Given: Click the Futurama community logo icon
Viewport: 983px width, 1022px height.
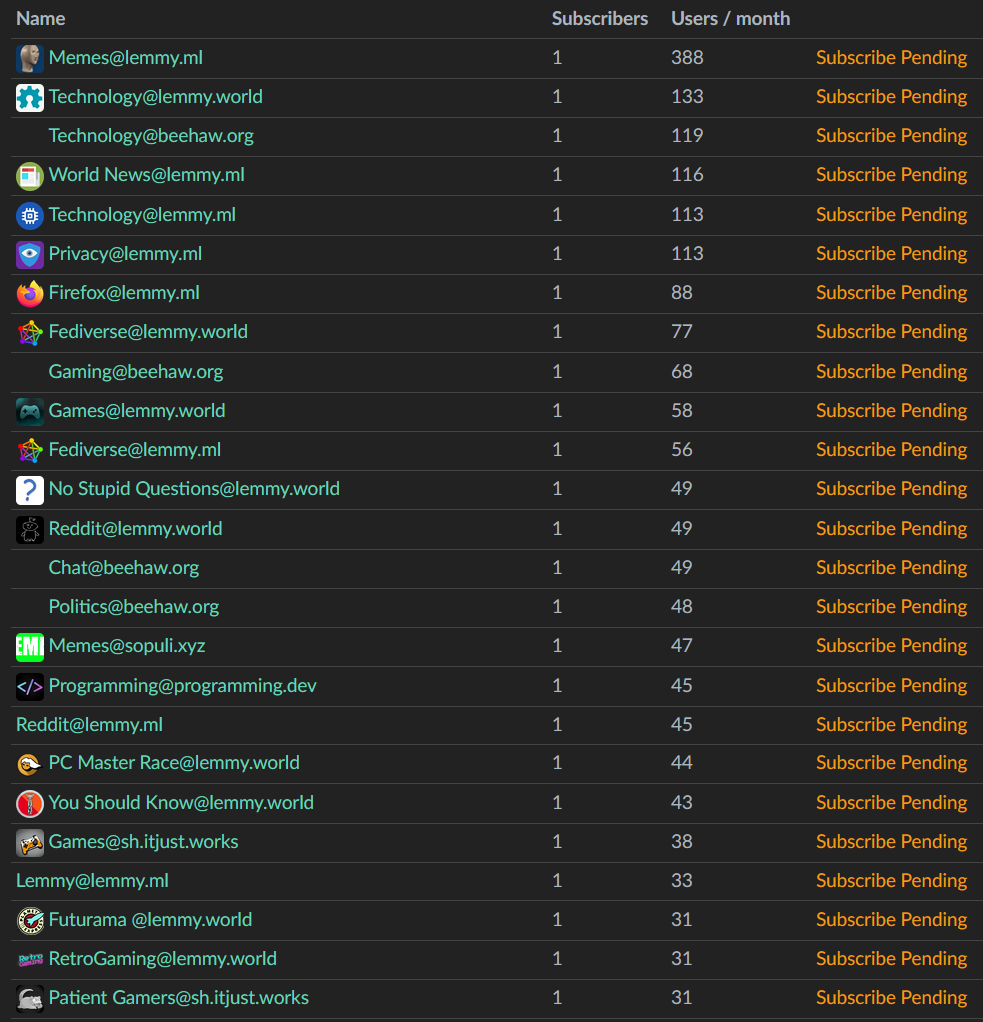Looking at the screenshot, I should pyautogui.click(x=30, y=921).
